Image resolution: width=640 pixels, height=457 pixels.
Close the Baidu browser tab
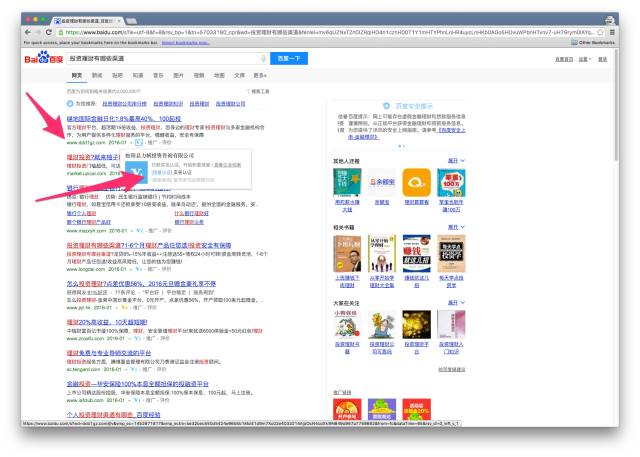pyautogui.click(x=119, y=20)
